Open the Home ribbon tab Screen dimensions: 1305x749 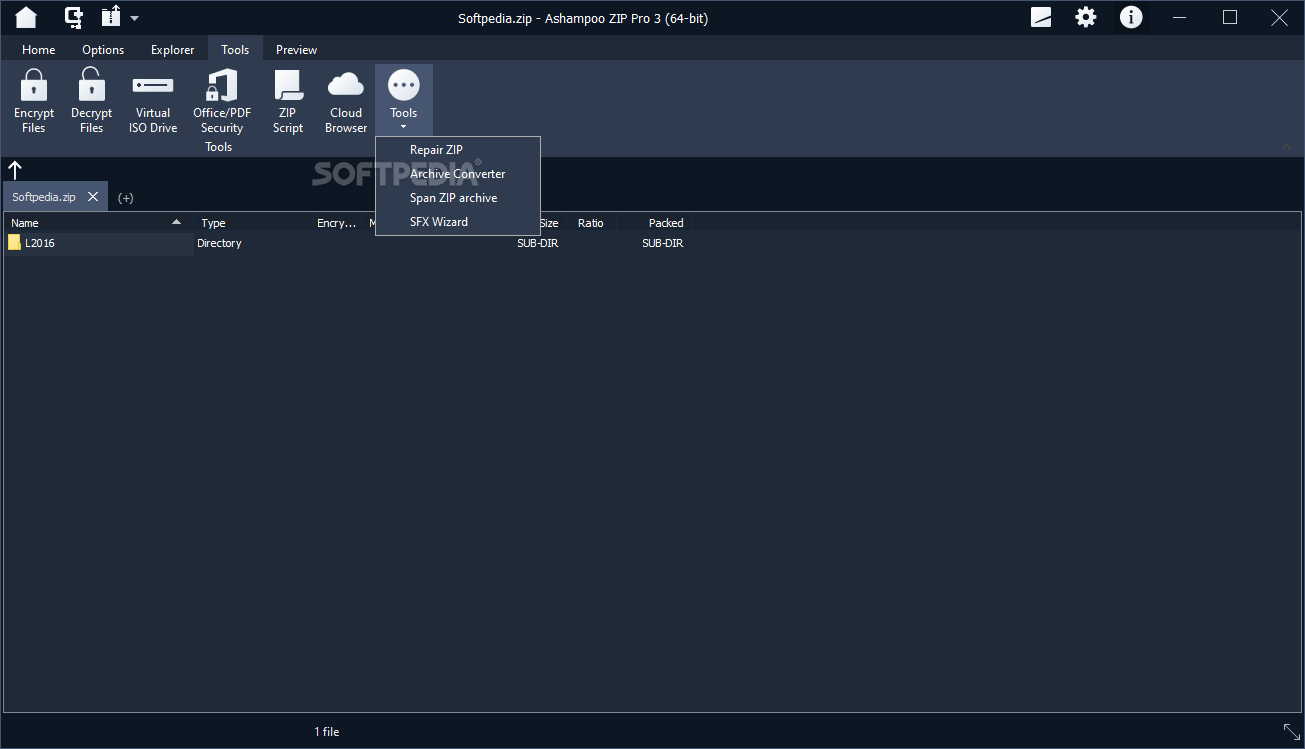pos(39,49)
